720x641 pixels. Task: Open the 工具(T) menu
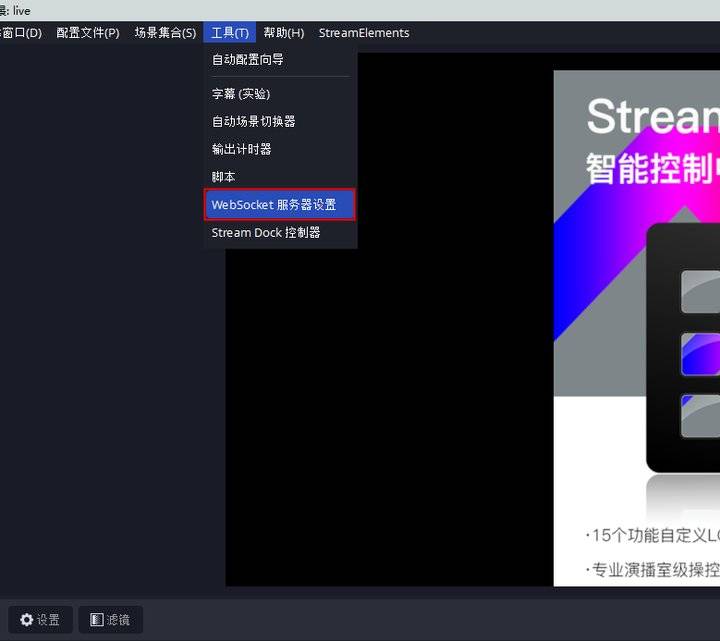tap(230, 33)
